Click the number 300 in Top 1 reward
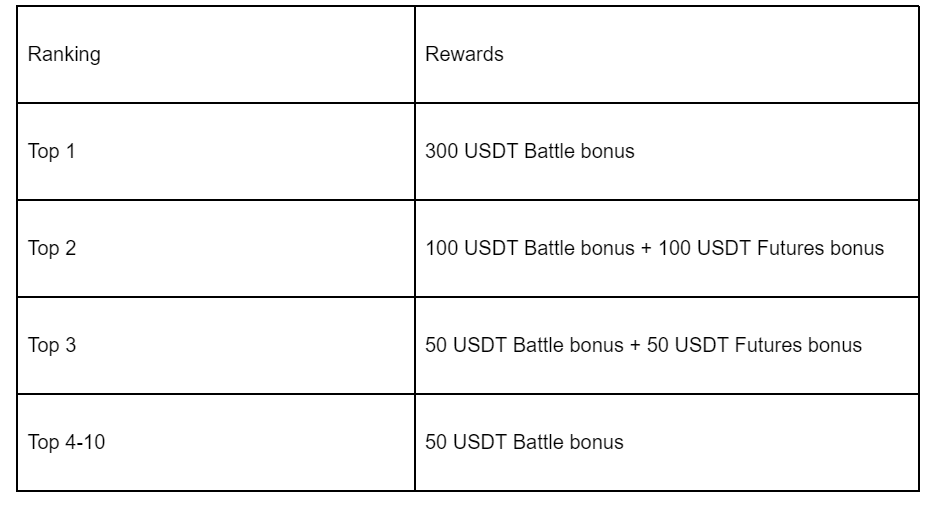950x505 pixels. 441,152
